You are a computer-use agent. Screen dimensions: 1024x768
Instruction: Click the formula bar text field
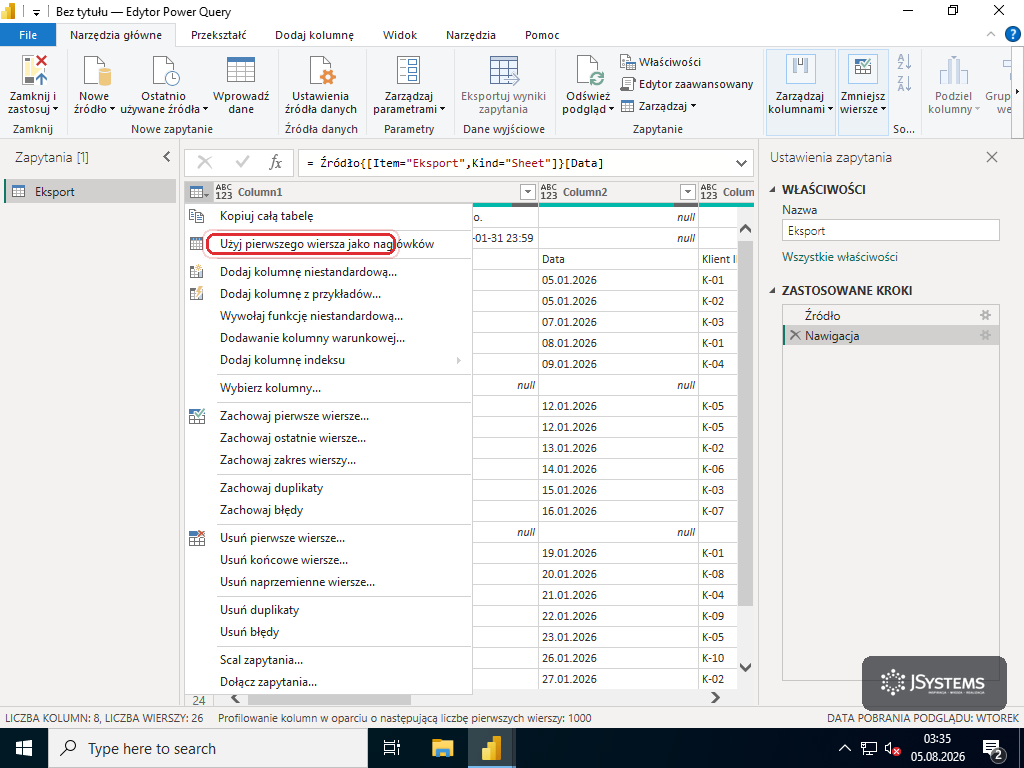coord(516,163)
